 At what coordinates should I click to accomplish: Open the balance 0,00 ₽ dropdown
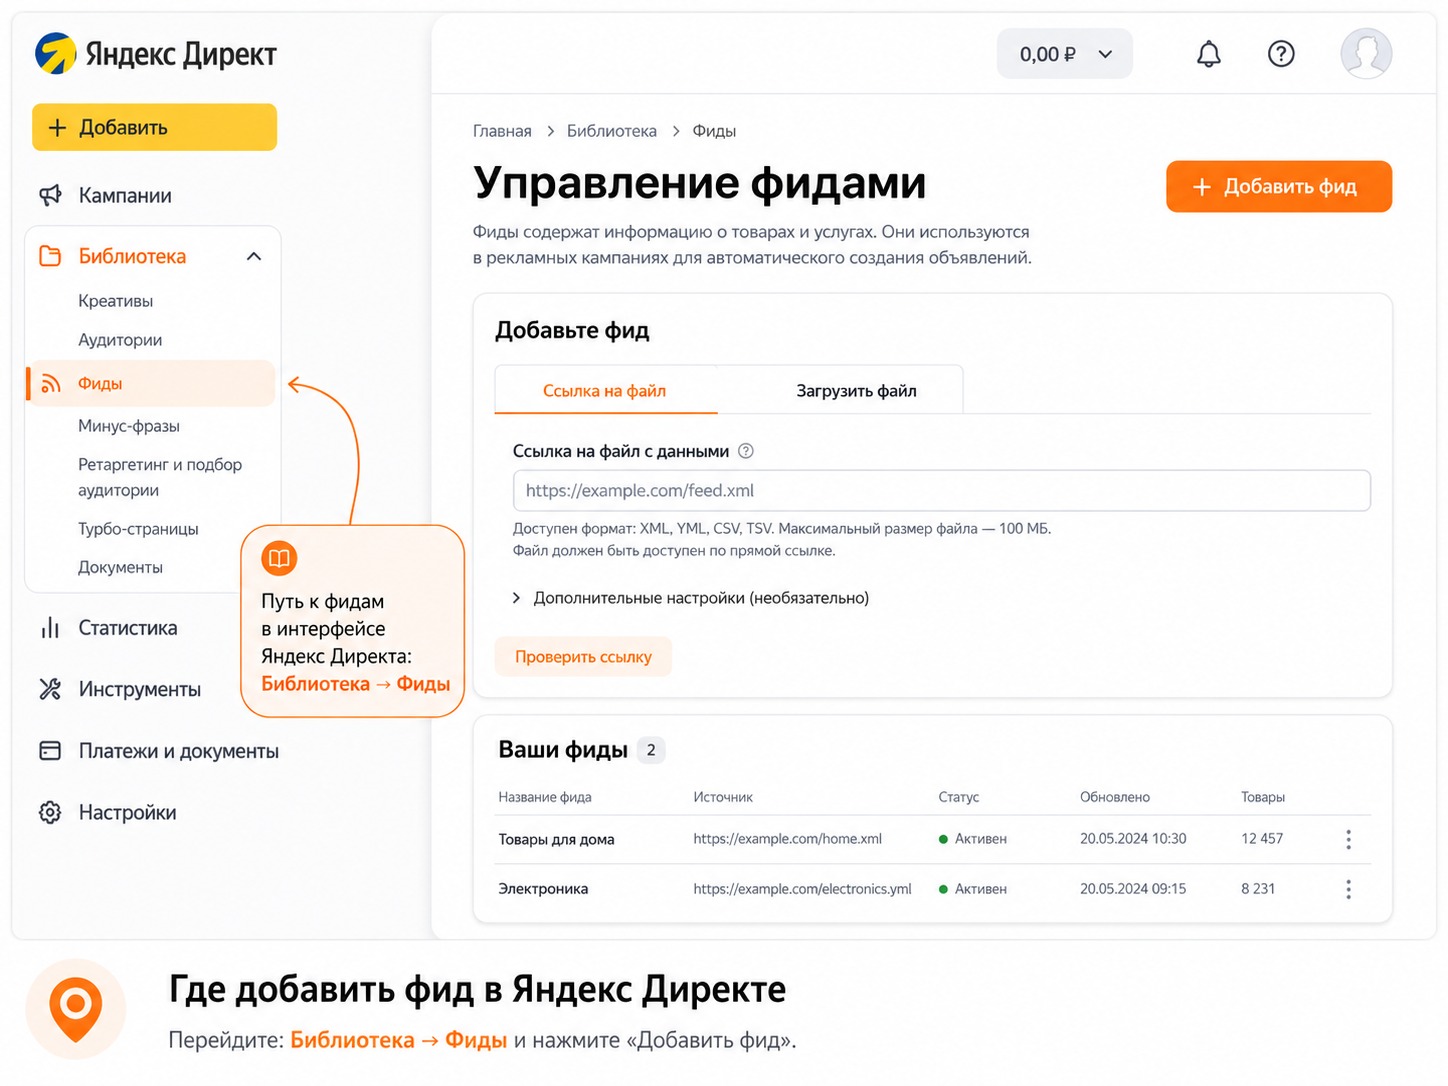[x=1065, y=54]
